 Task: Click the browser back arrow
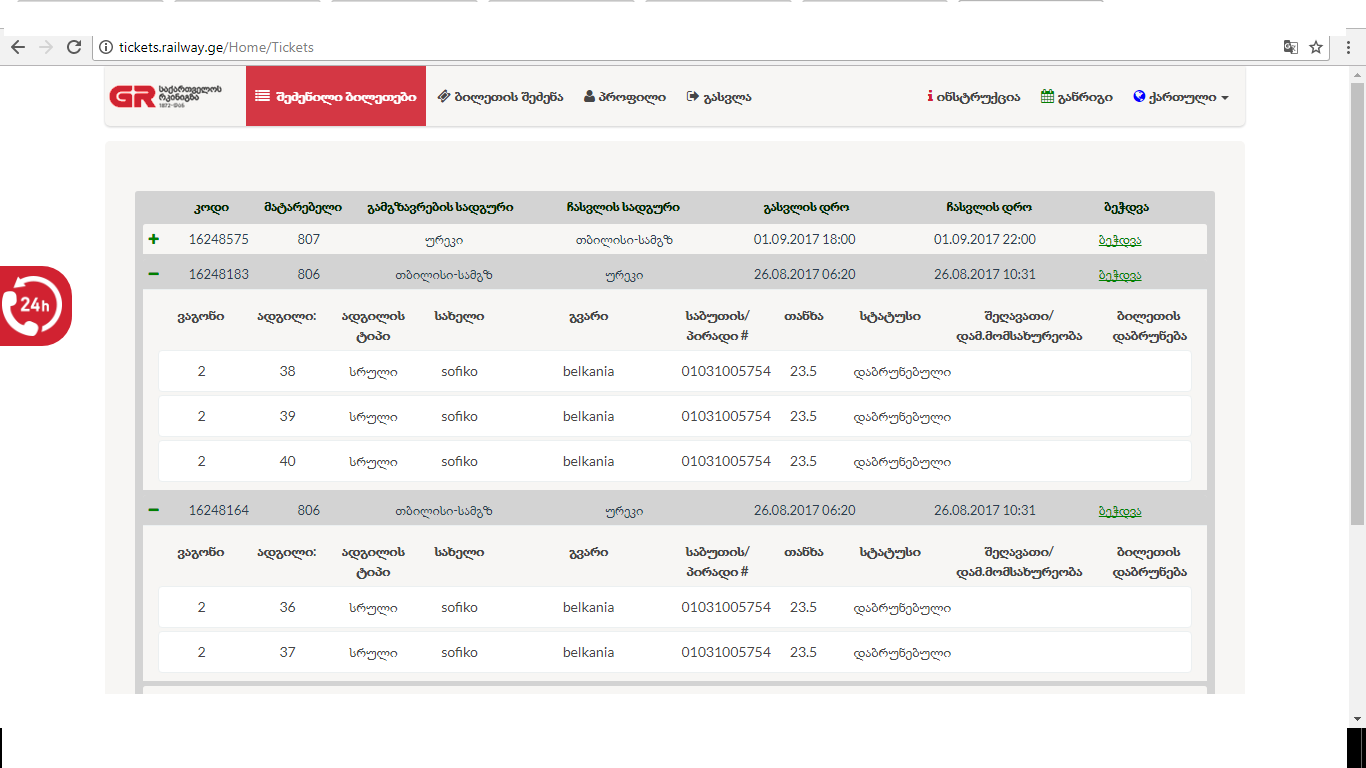(18, 47)
